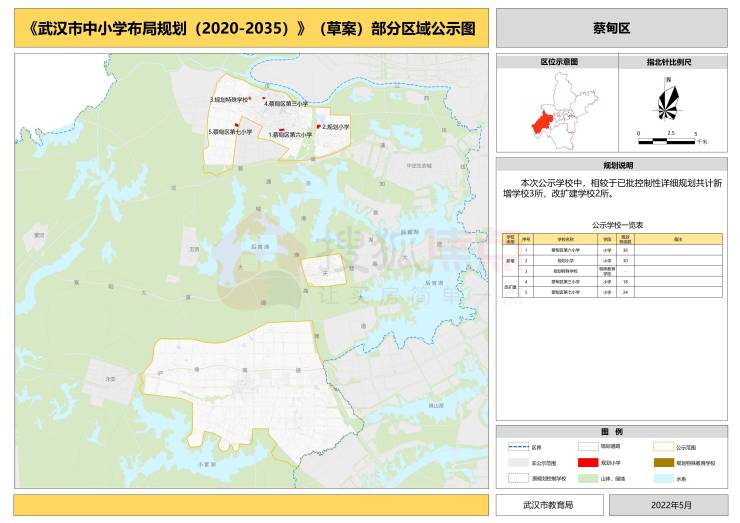The height and width of the screenshot is (523, 740).
Task: Click the 2022年5月 date box
Action: [x=670, y=505]
